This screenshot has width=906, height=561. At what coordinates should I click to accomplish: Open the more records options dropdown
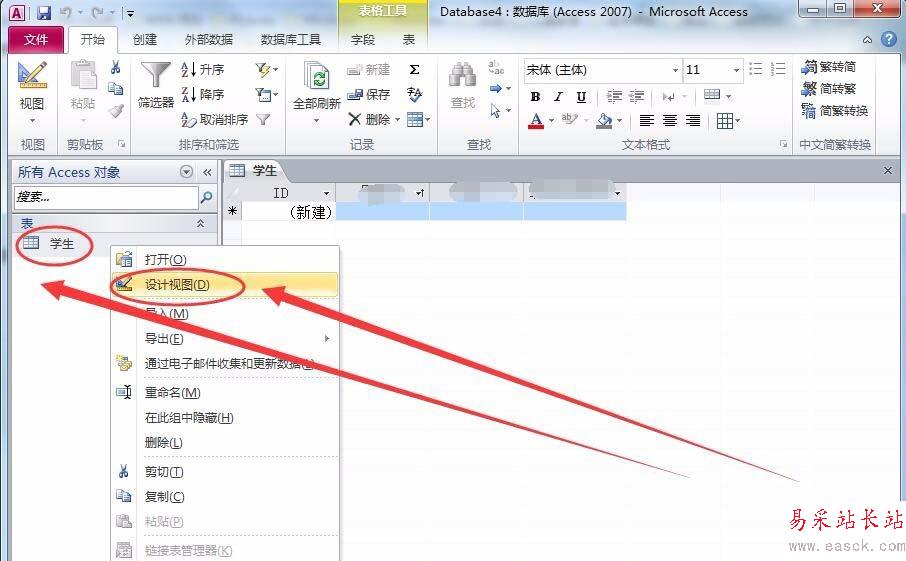(418, 120)
